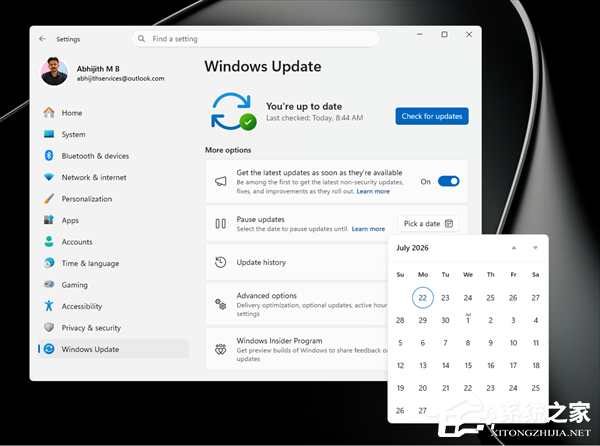Open the Apps settings page

click(113, 220)
